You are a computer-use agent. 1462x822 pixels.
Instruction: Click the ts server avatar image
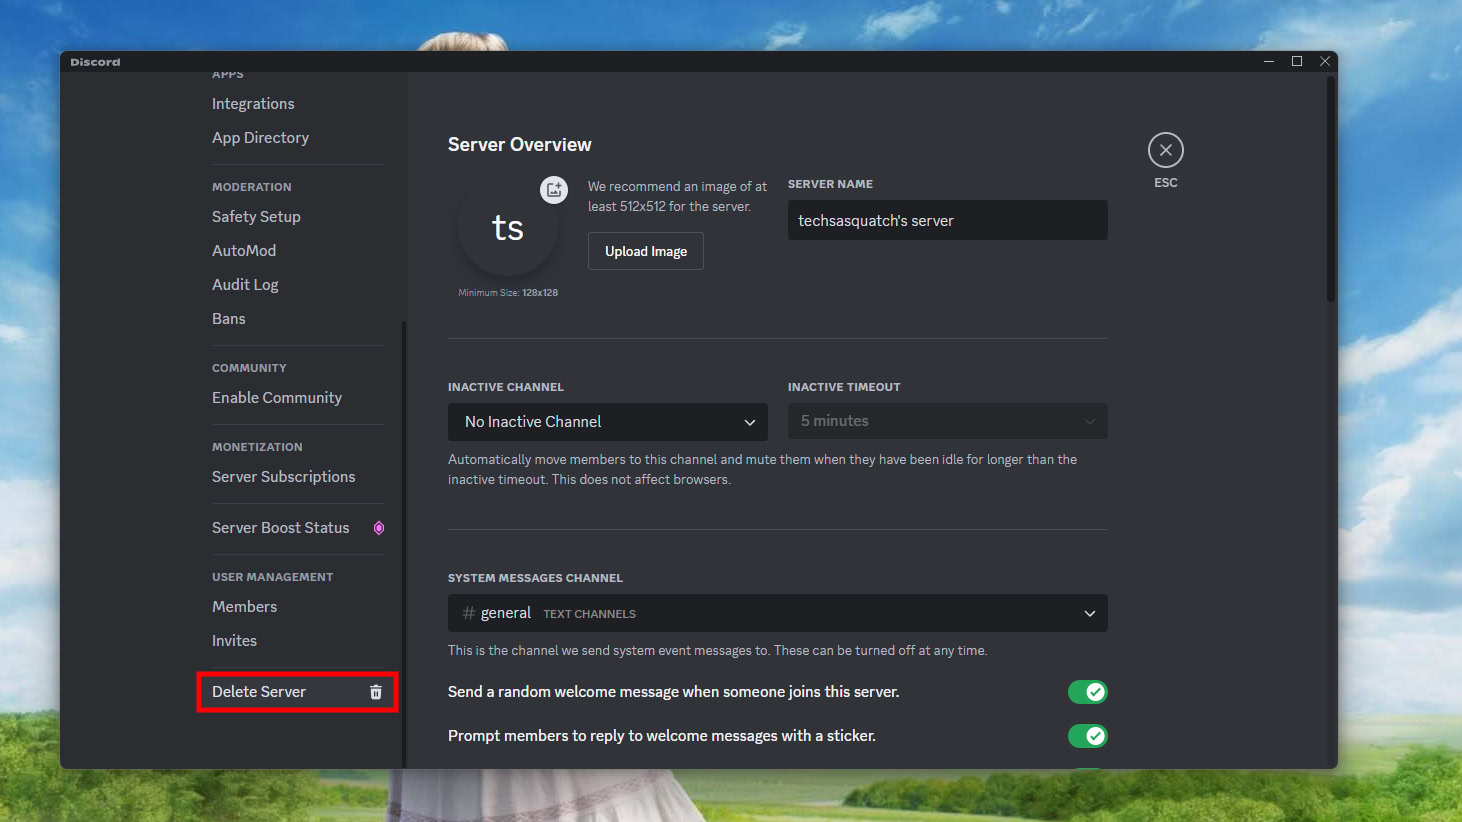coord(508,228)
